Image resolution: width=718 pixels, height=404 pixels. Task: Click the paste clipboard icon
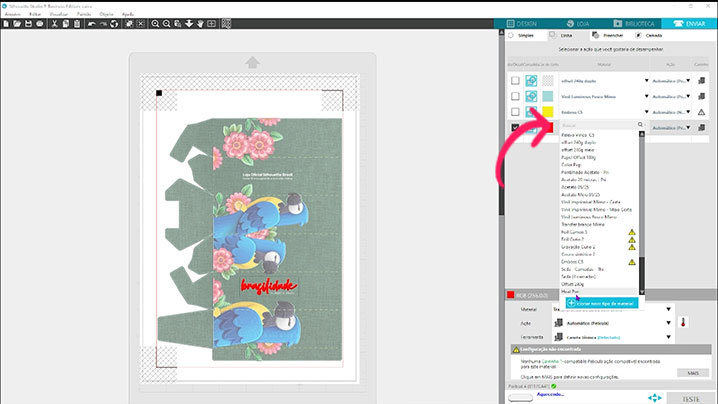(x=76, y=23)
